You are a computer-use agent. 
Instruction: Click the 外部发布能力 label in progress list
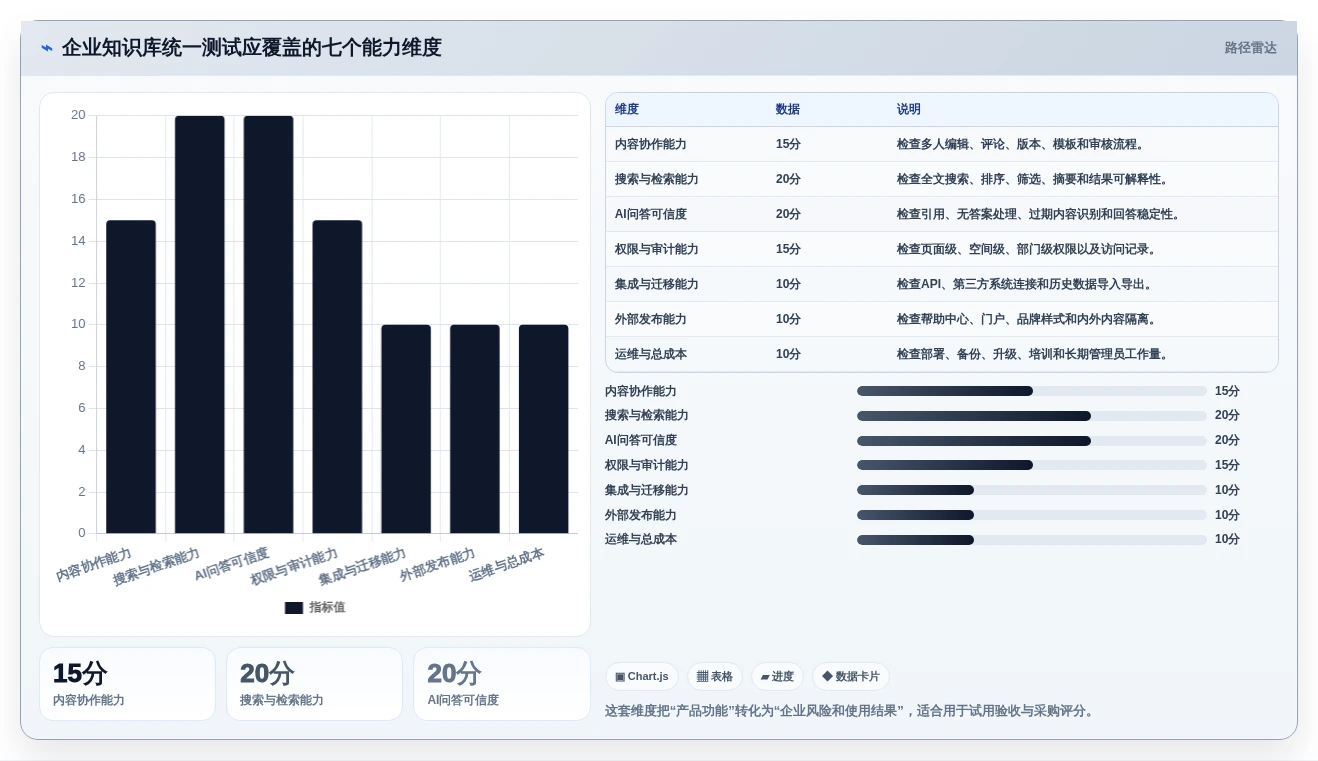[x=641, y=515]
